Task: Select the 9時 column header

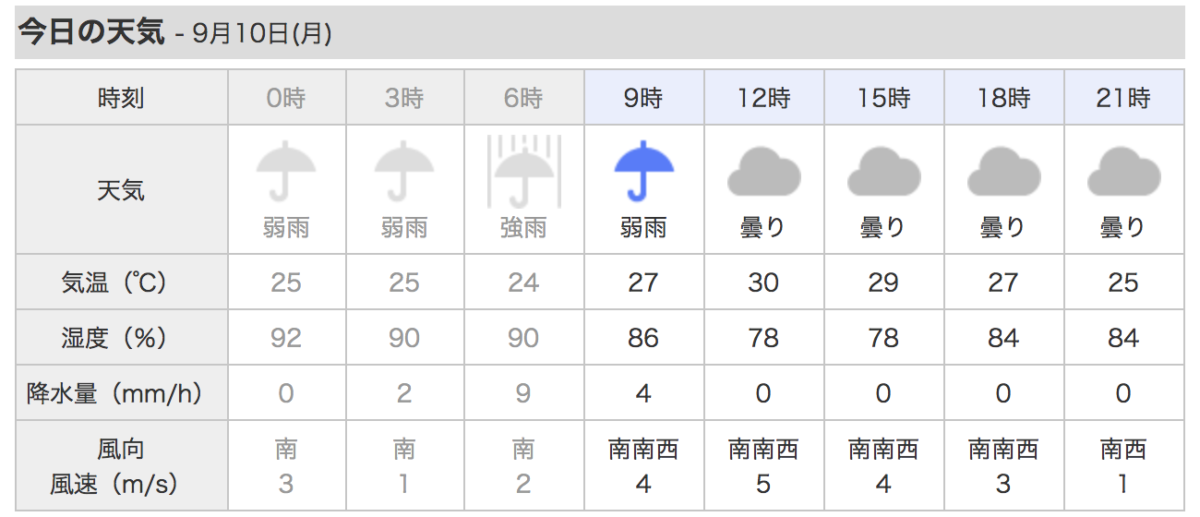Action: click(643, 98)
